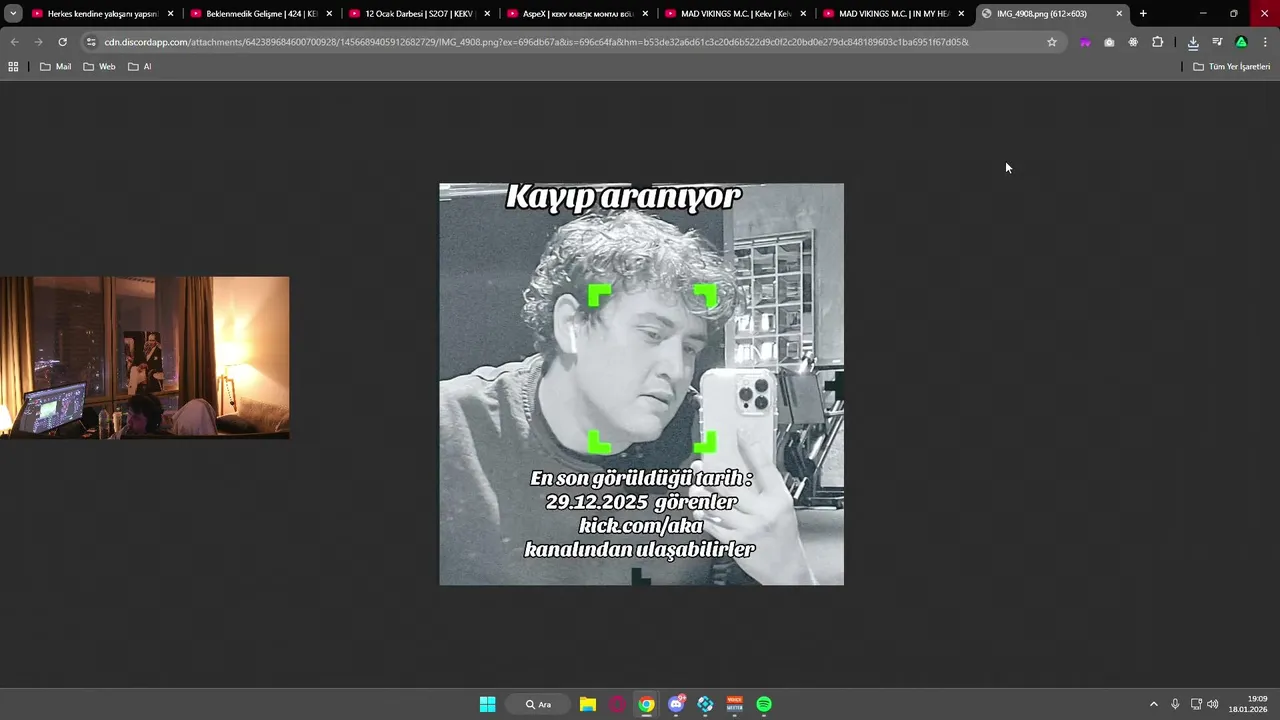Click the webcam overlay video
Viewport: 1280px width, 720px height.
144,358
